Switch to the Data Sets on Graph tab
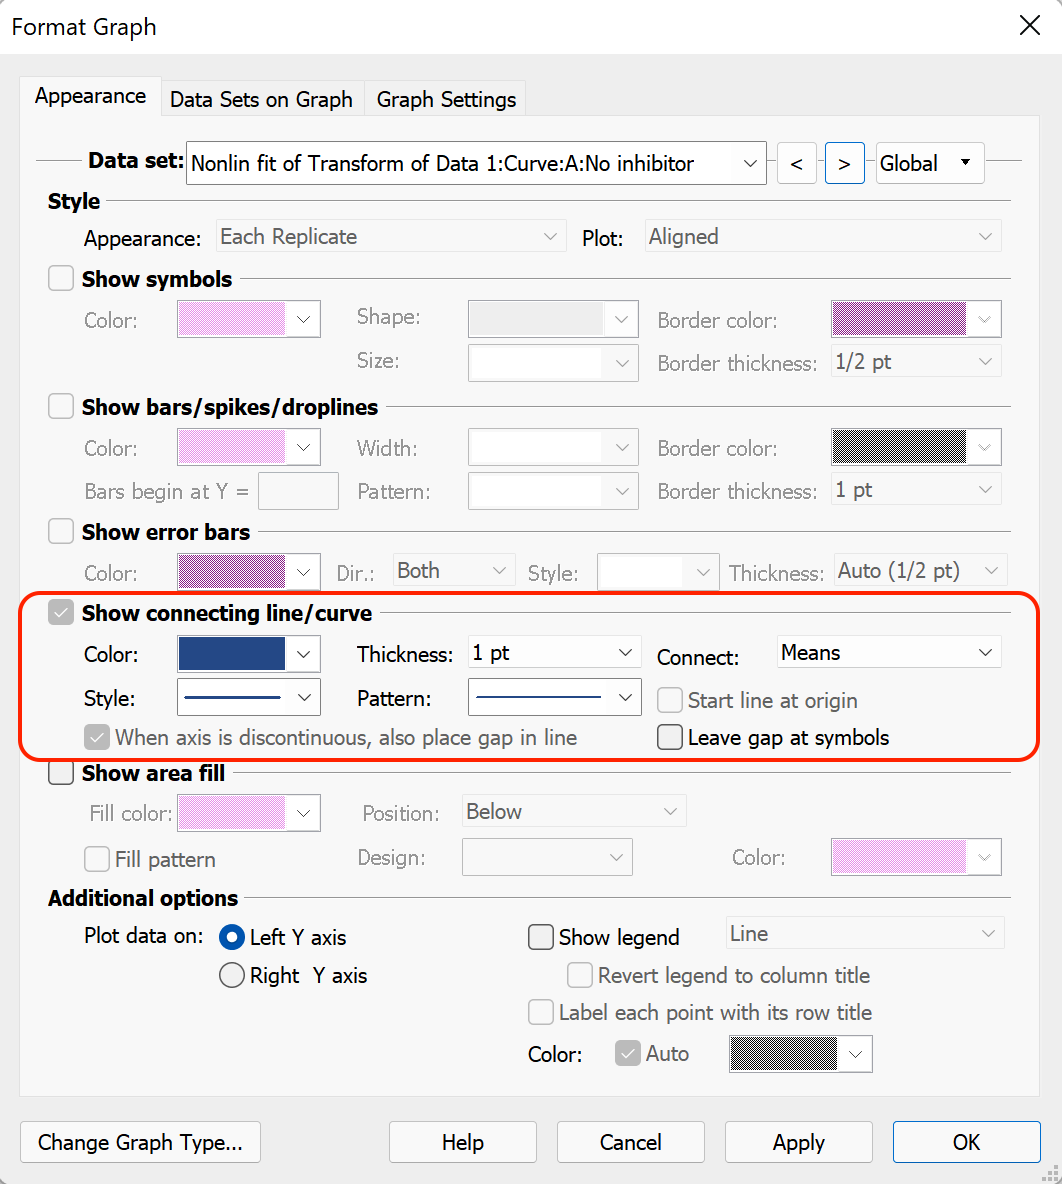The image size is (1062, 1184). tap(260, 99)
